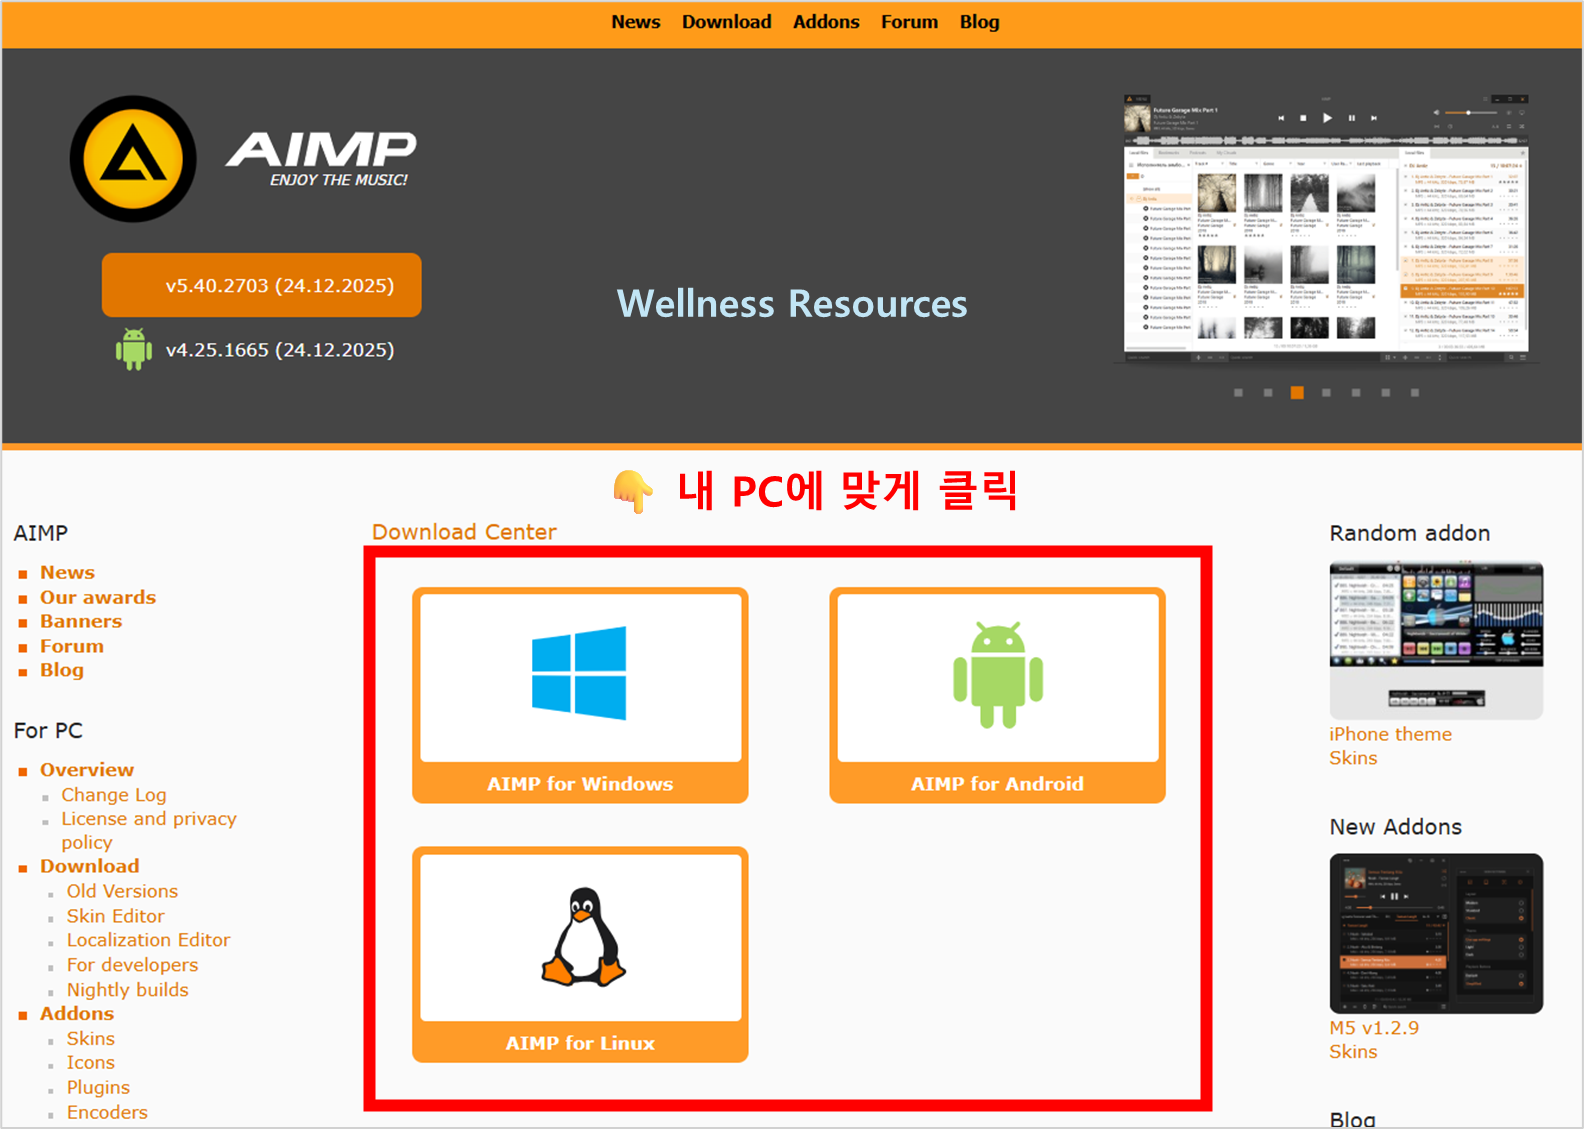This screenshot has width=1584, height=1129.
Task: Open Download in the top navigation bar
Action: [x=727, y=22]
